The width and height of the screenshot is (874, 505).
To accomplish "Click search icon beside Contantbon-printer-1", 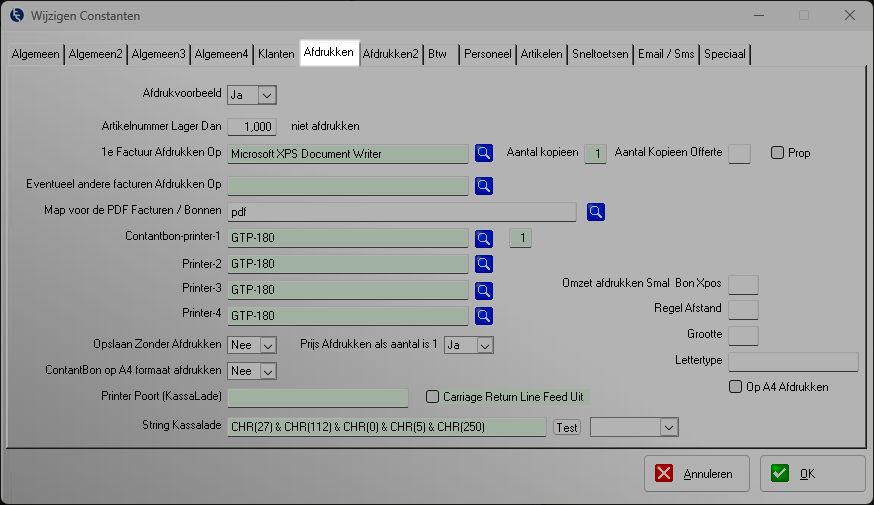I will [x=484, y=238].
